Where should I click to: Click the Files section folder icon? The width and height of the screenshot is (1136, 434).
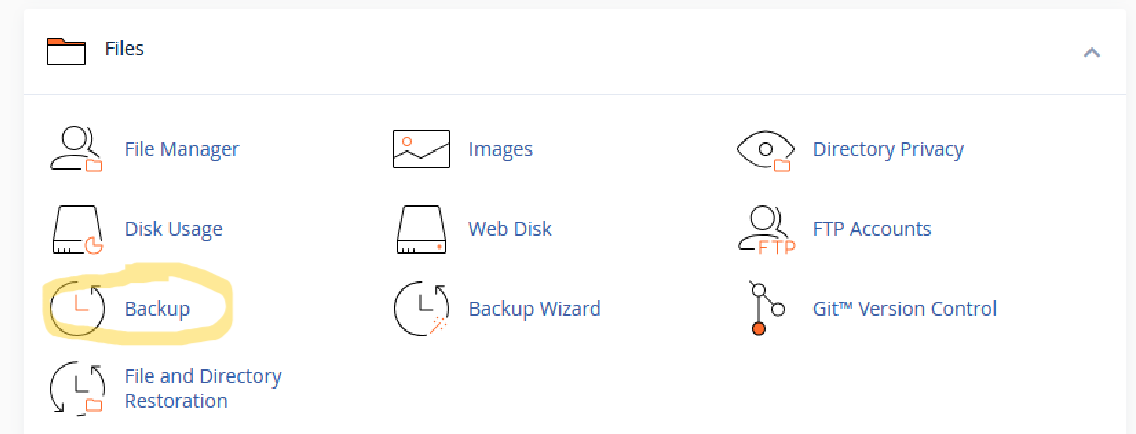(x=68, y=50)
